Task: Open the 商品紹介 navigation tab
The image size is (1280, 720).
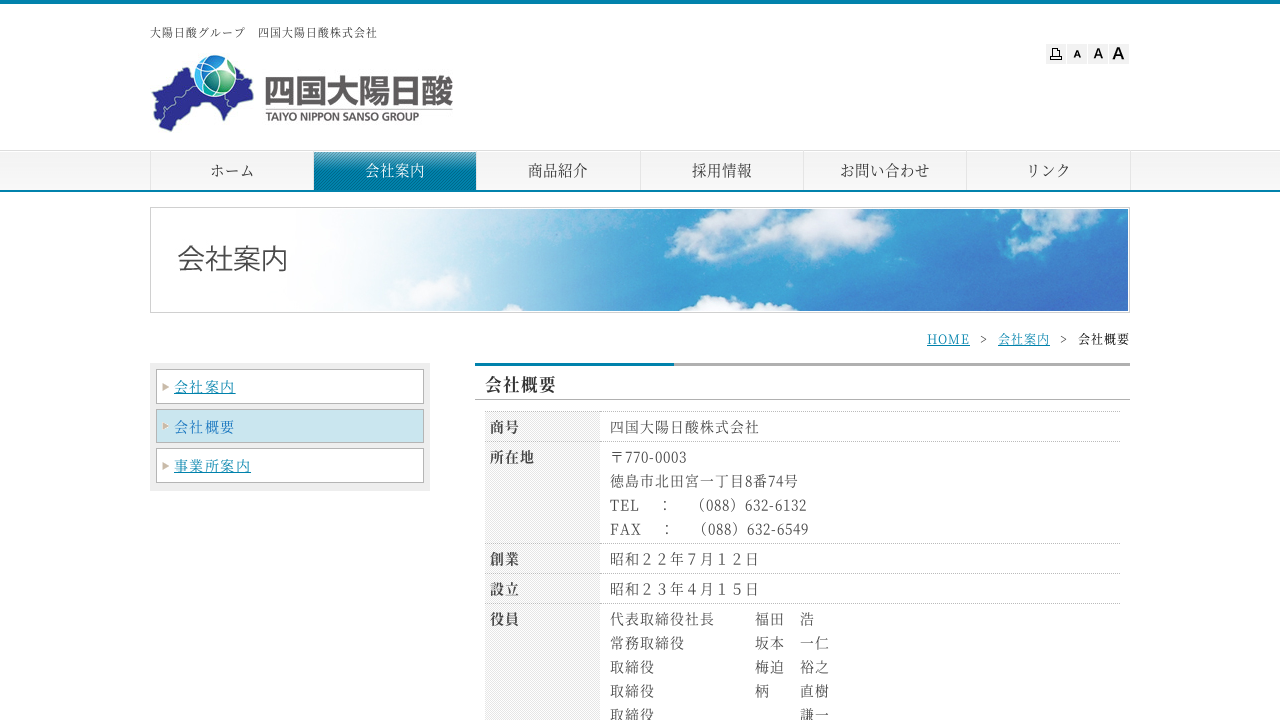Action: click(558, 171)
